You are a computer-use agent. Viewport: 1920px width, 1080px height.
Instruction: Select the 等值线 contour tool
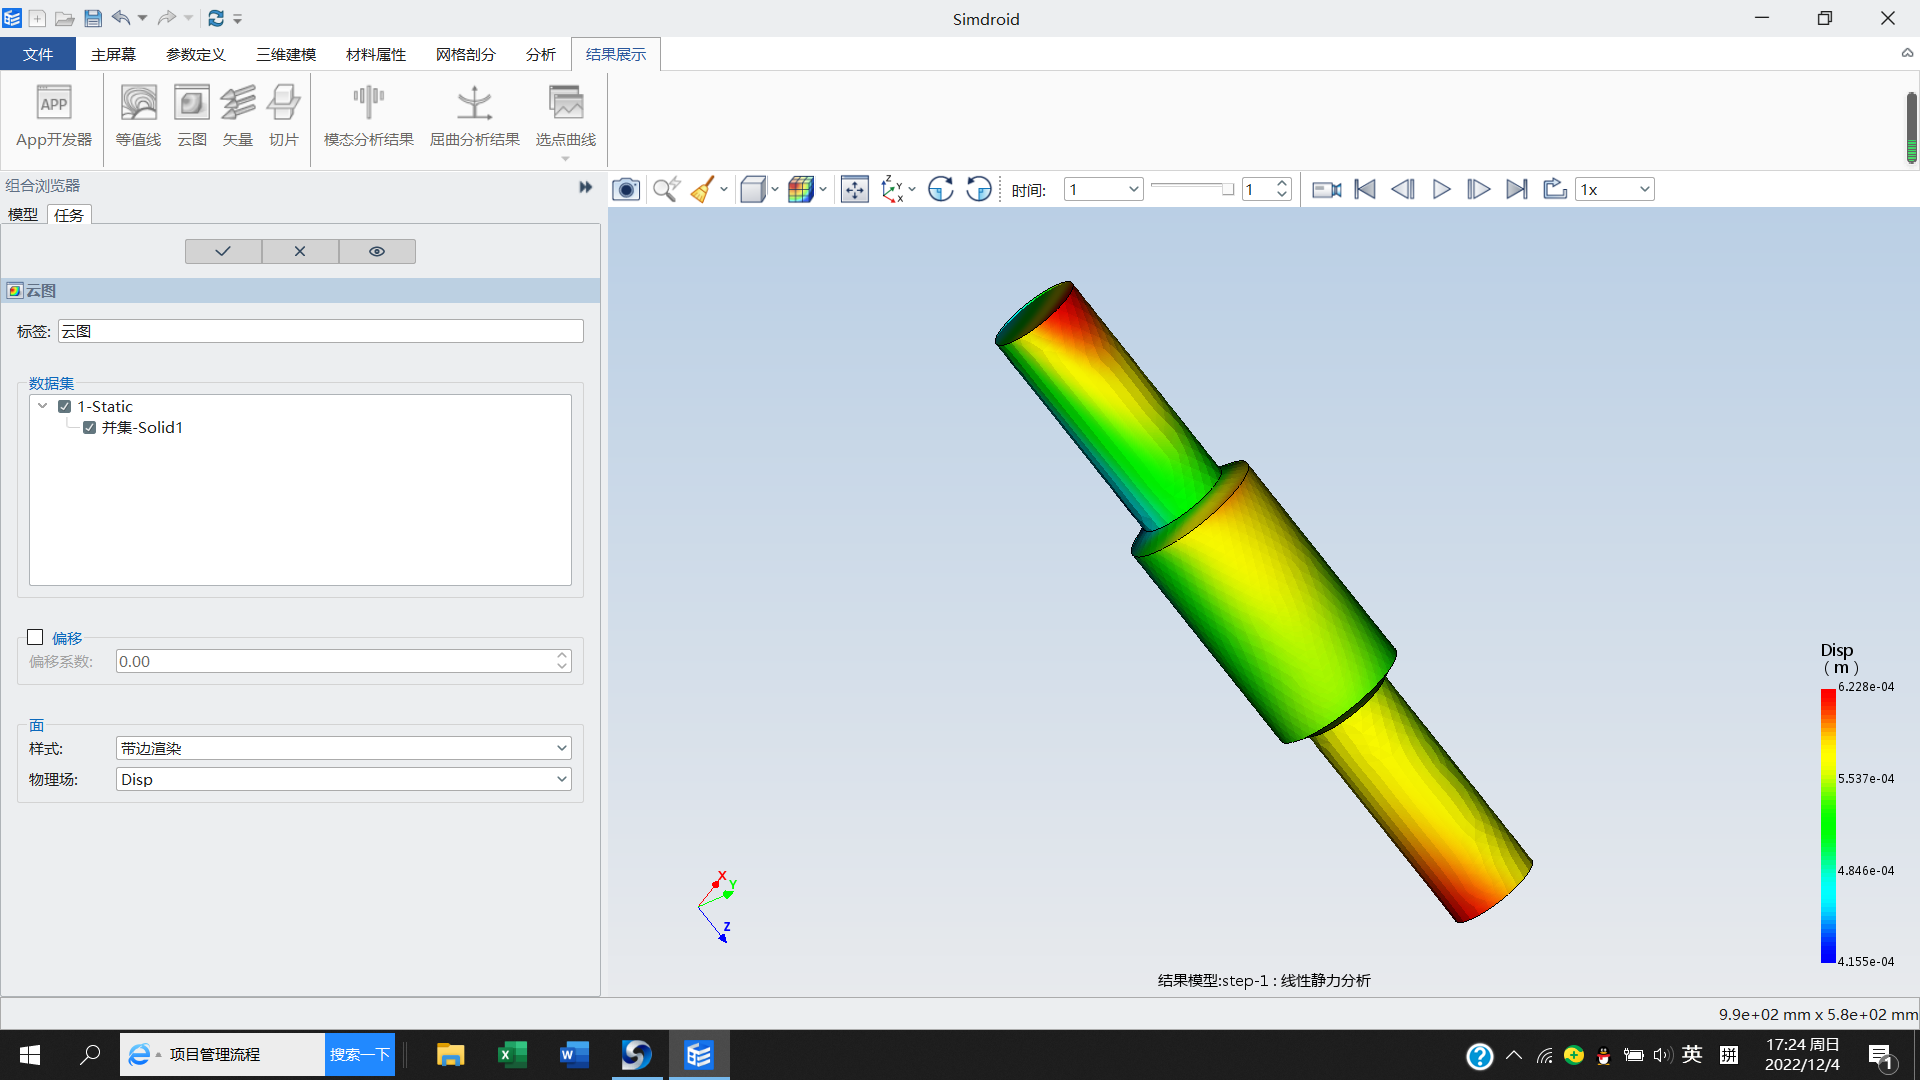pyautogui.click(x=138, y=116)
